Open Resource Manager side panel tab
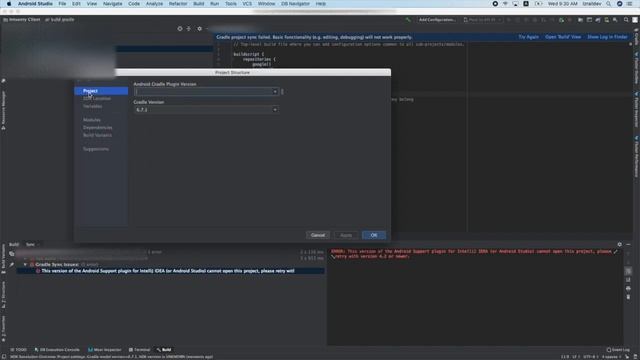This screenshot has height=360, width=640. click(4, 110)
